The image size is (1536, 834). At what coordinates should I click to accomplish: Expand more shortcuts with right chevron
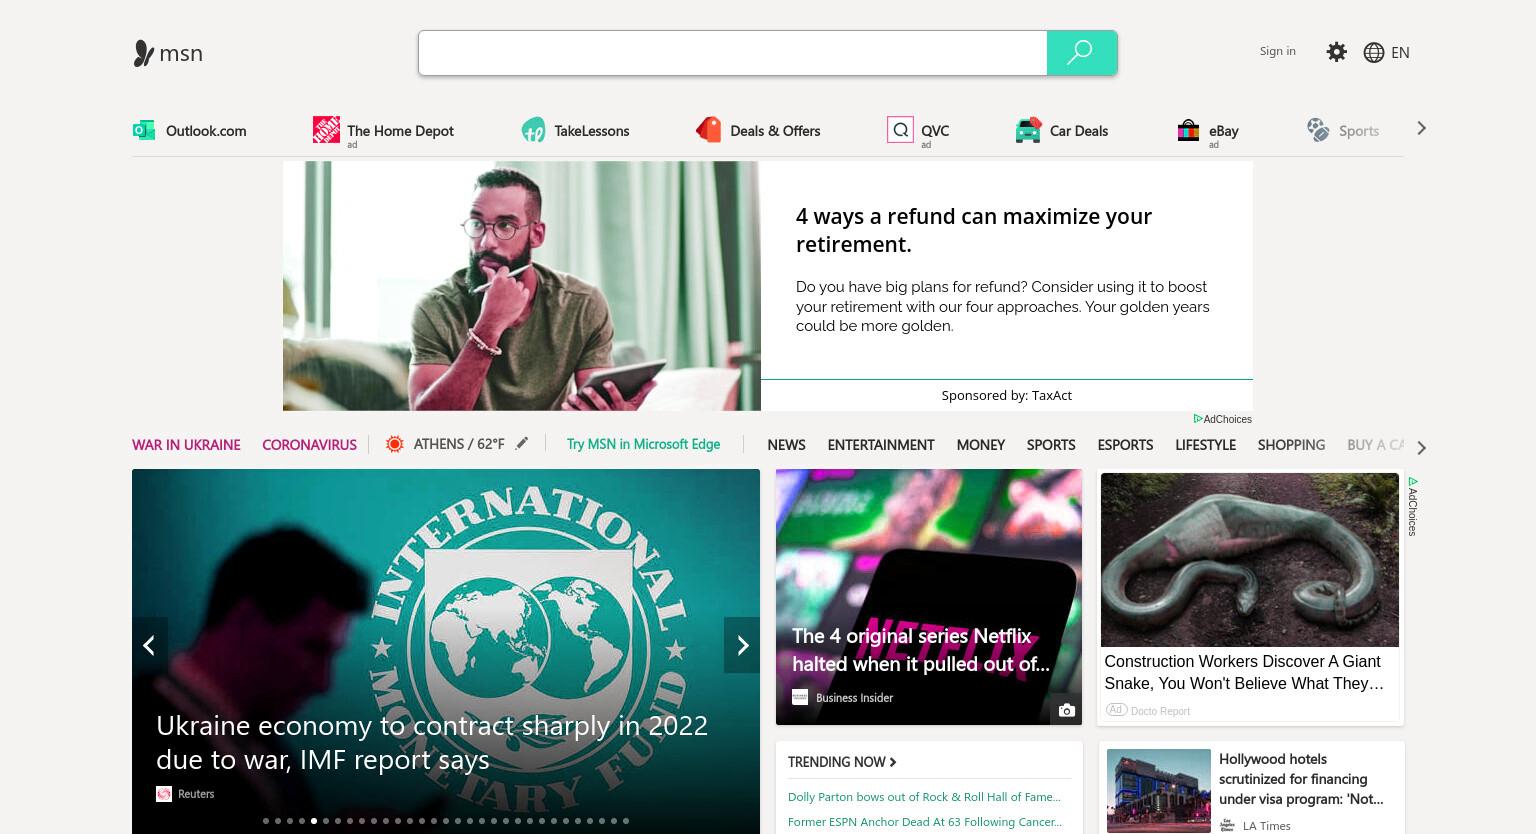click(x=1421, y=128)
